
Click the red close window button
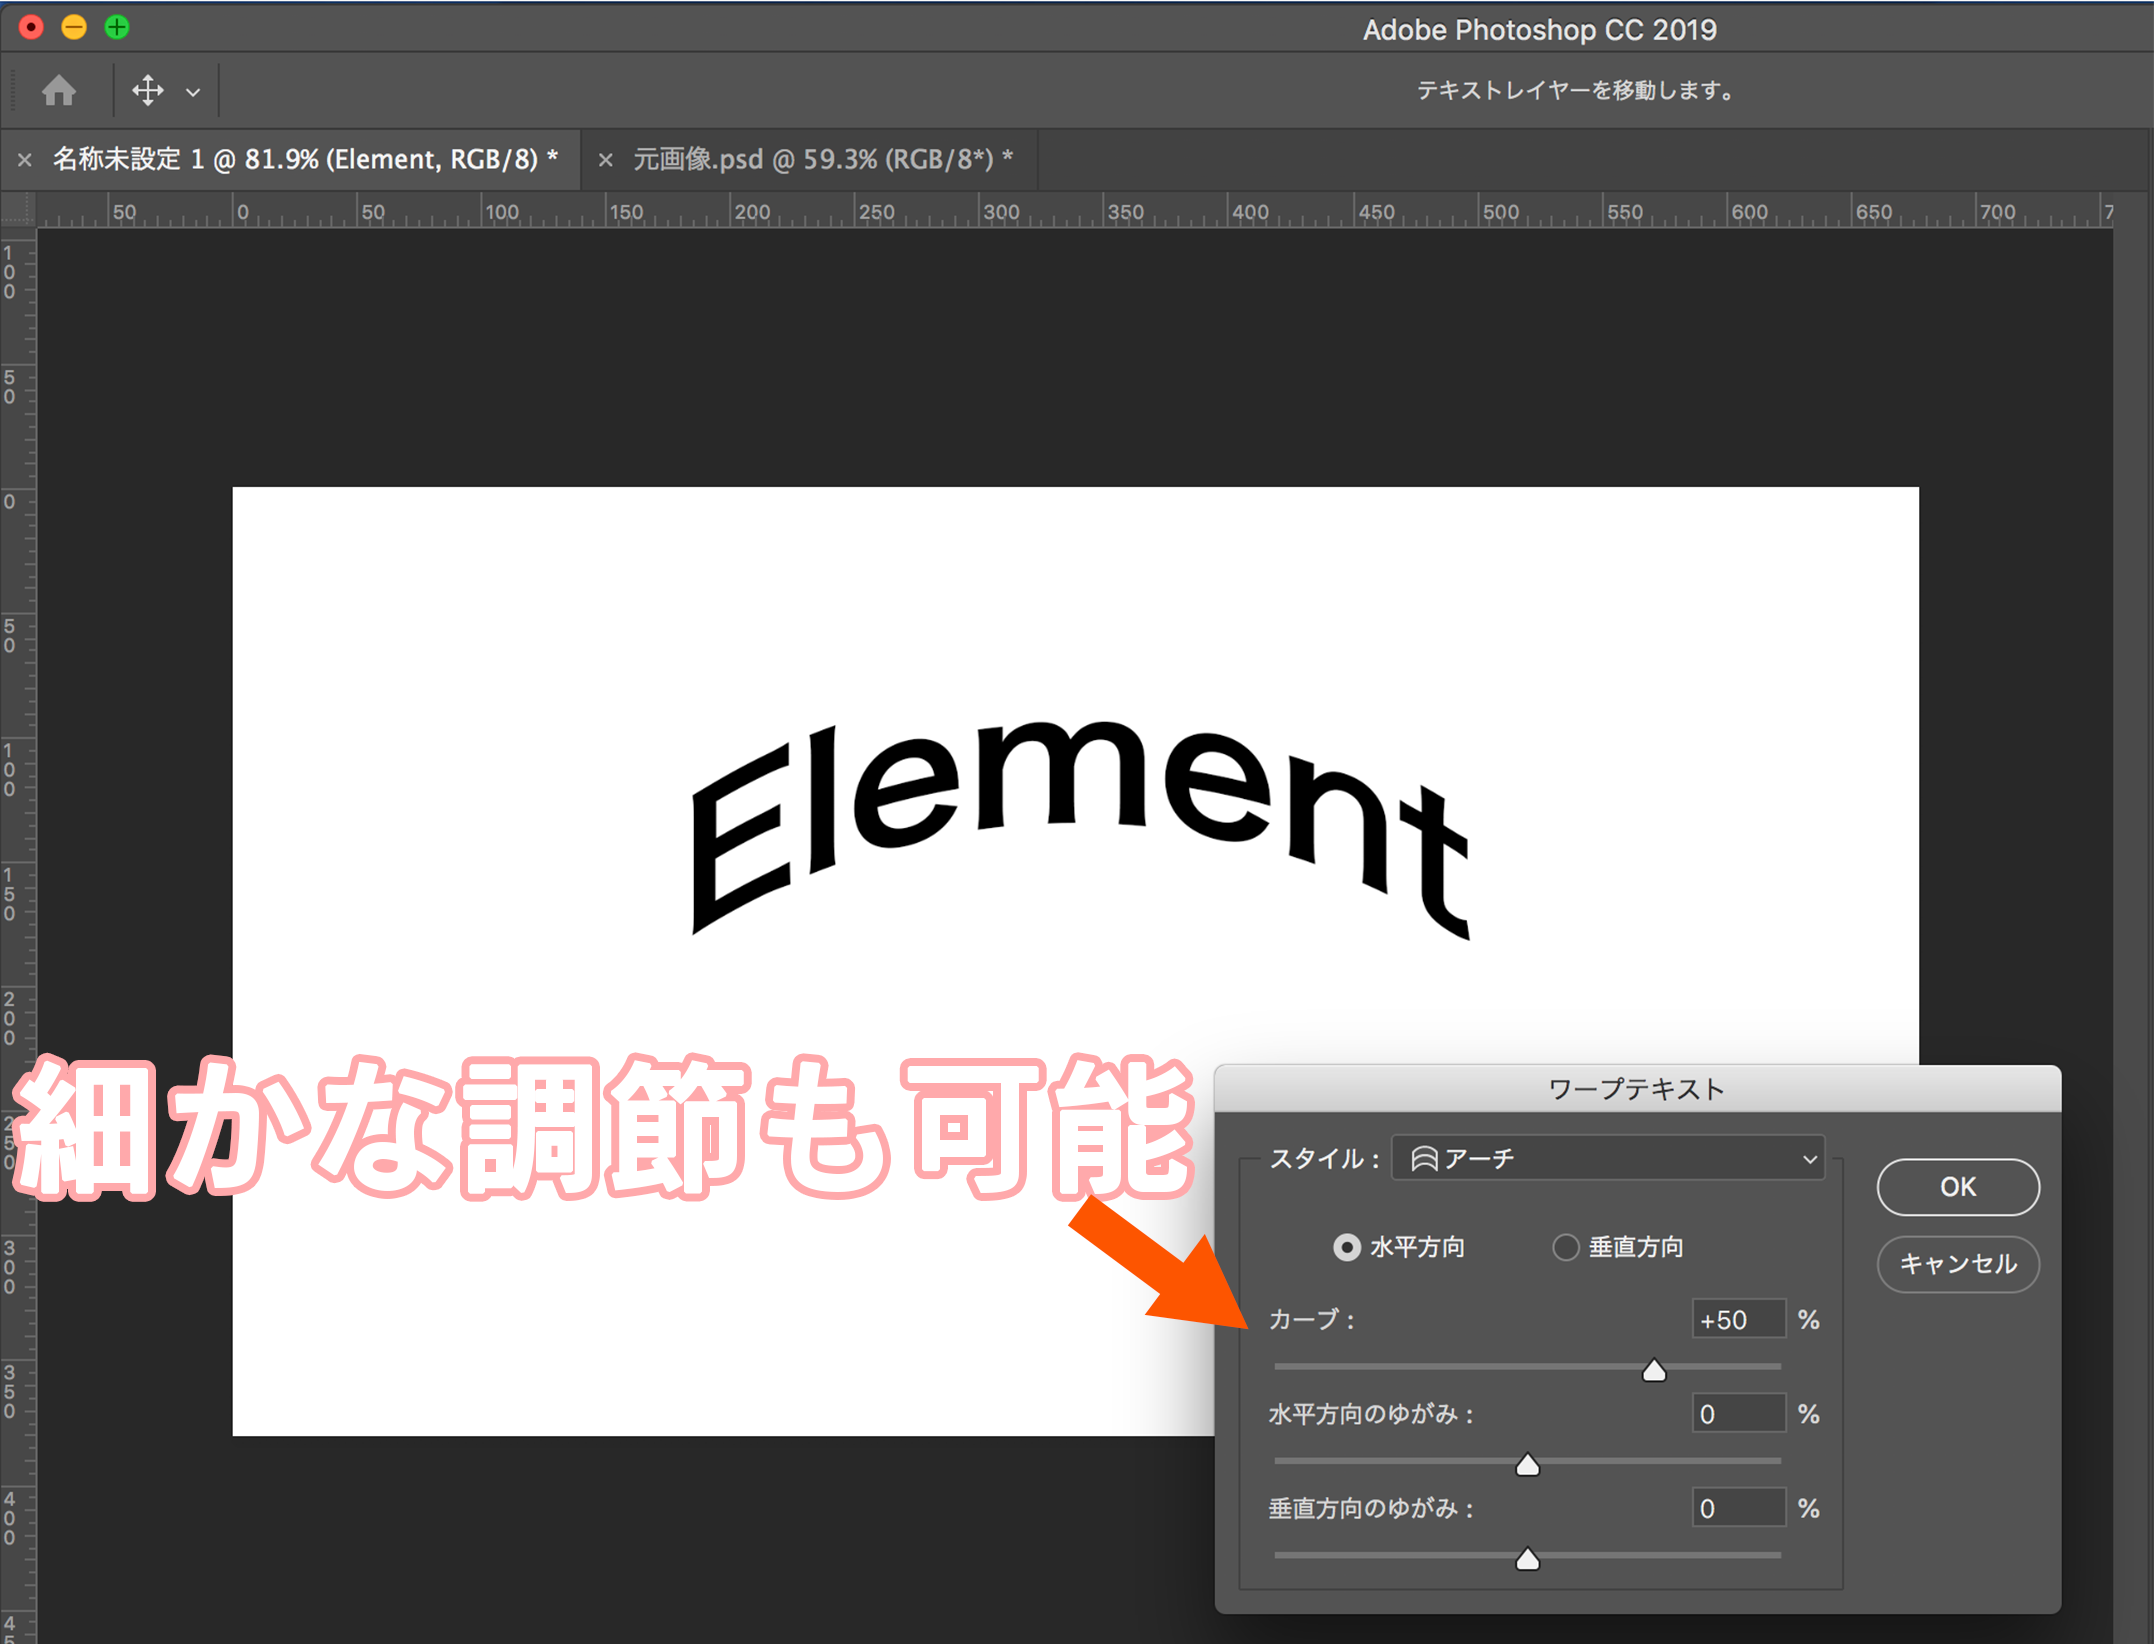(x=31, y=27)
